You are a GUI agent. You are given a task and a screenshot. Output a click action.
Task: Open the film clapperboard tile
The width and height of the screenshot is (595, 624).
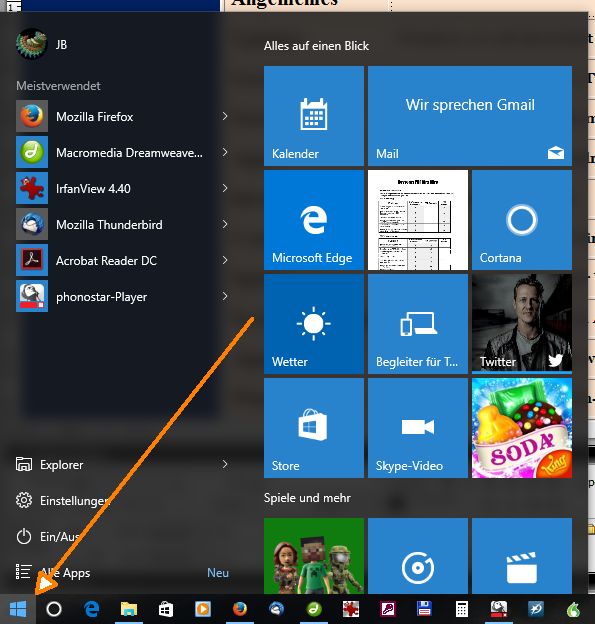(522, 556)
